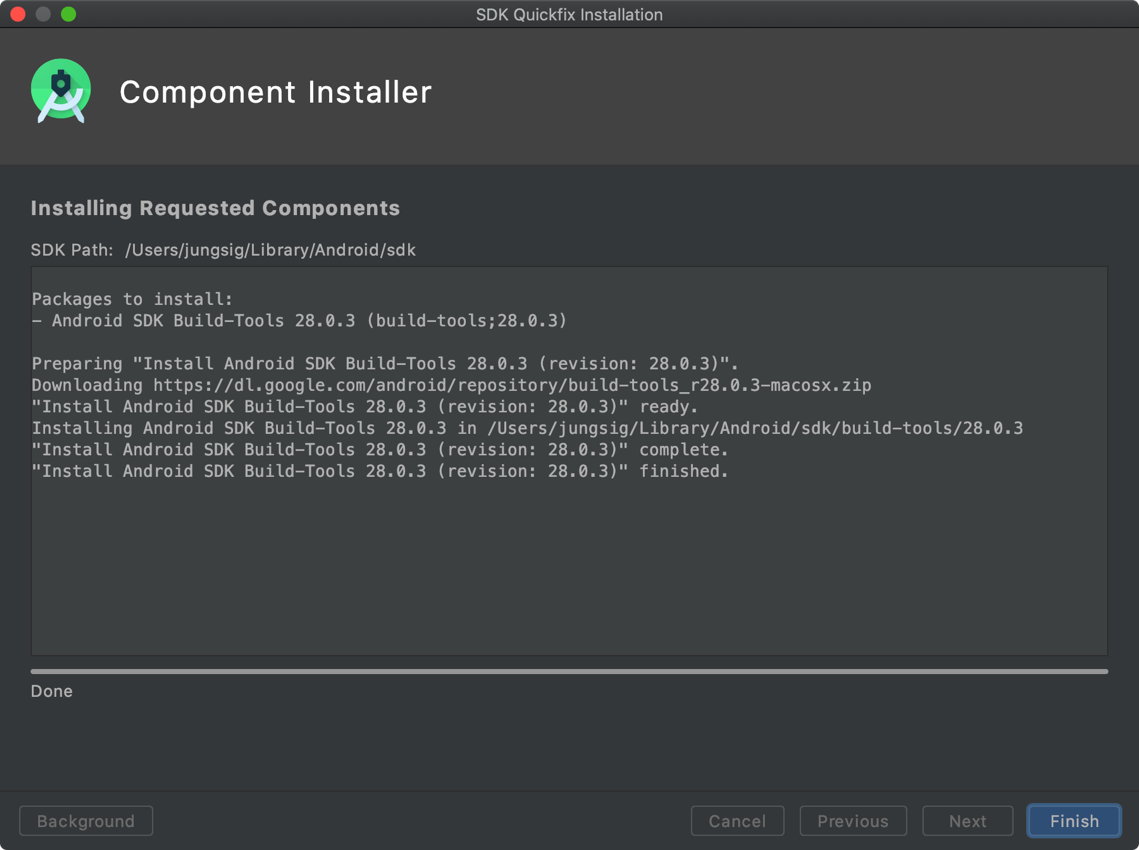The width and height of the screenshot is (1139, 850).
Task: Click the Finish button
Action: [x=1074, y=821]
